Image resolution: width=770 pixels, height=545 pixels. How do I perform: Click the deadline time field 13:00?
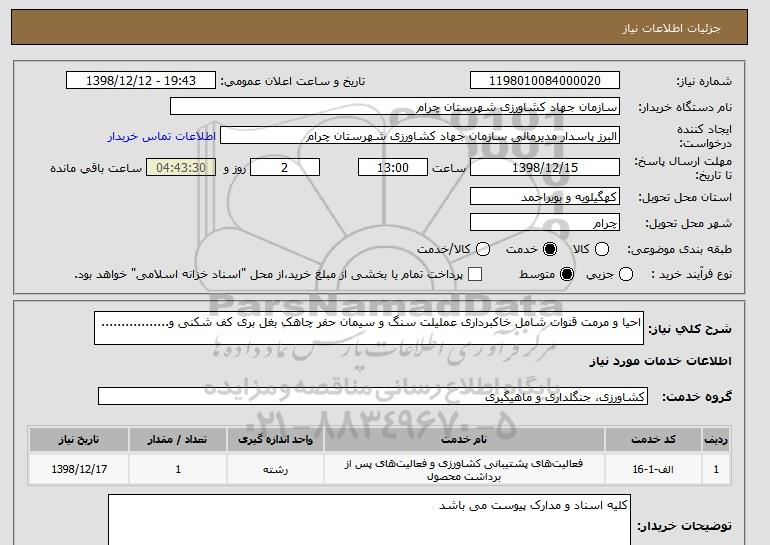pos(393,167)
